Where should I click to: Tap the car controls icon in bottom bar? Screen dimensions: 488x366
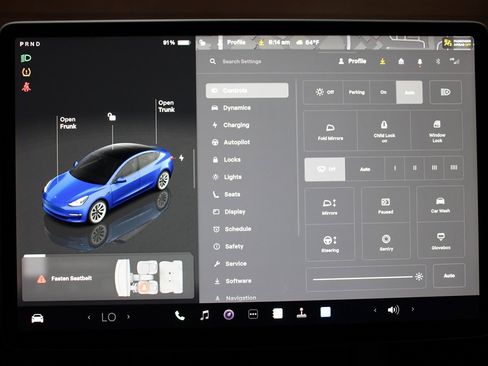tap(37, 318)
